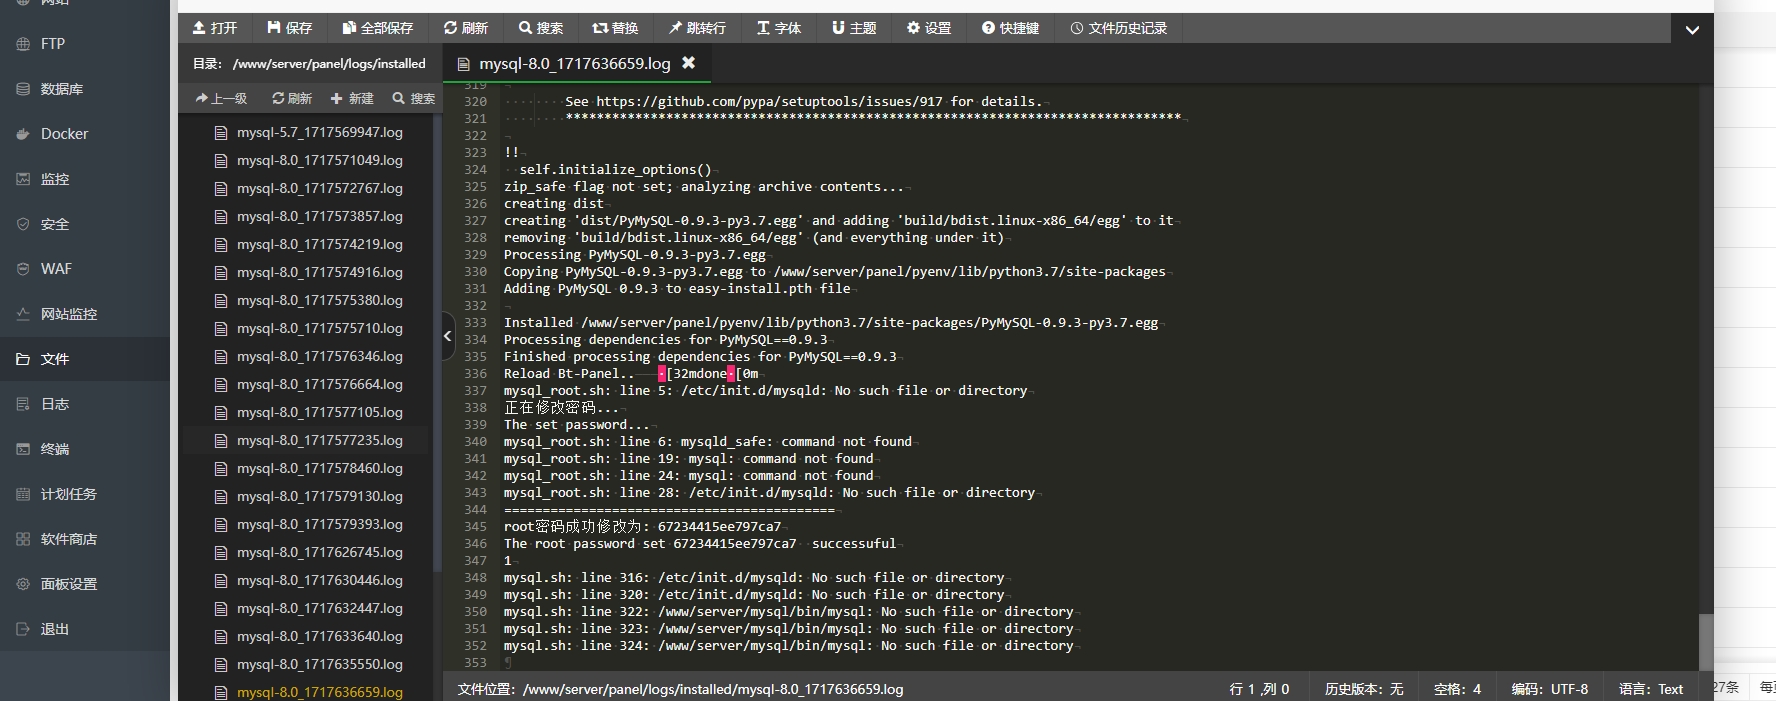The height and width of the screenshot is (701, 1776).
Task: Open FTP in the left sidebar
Action: (85, 44)
